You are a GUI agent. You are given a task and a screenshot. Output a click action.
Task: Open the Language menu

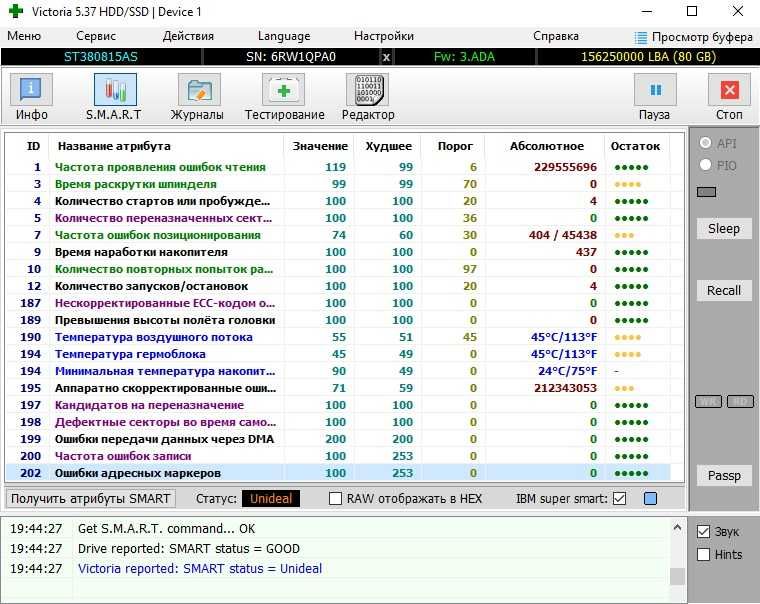pos(283,36)
